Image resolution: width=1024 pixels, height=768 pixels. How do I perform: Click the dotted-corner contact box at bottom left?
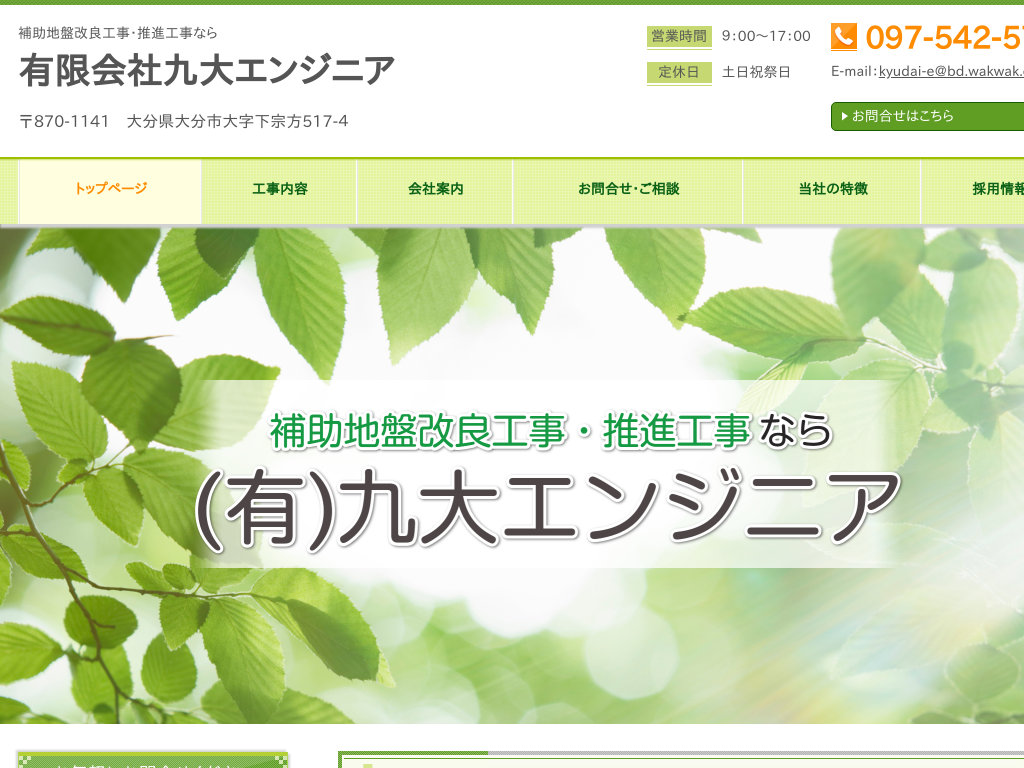[155, 762]
